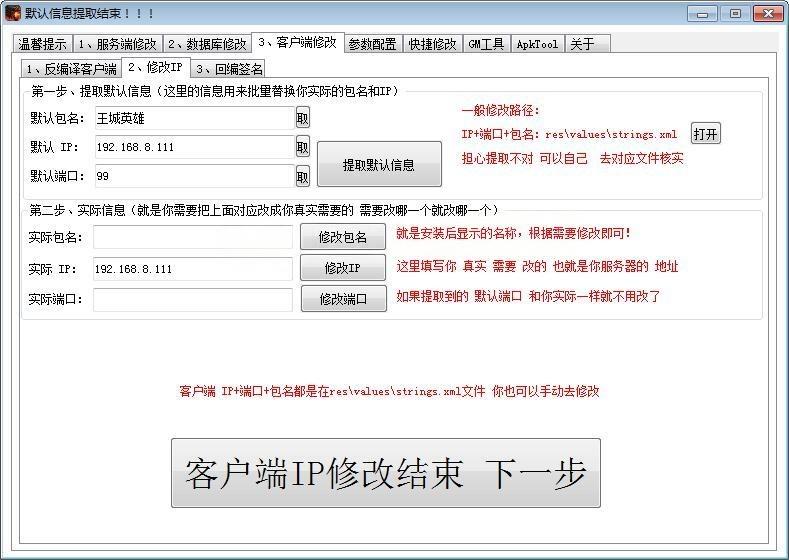Screen dimensions: 789x560
Task: Click 取 button beside 默认 IP field
Action: 302,147
